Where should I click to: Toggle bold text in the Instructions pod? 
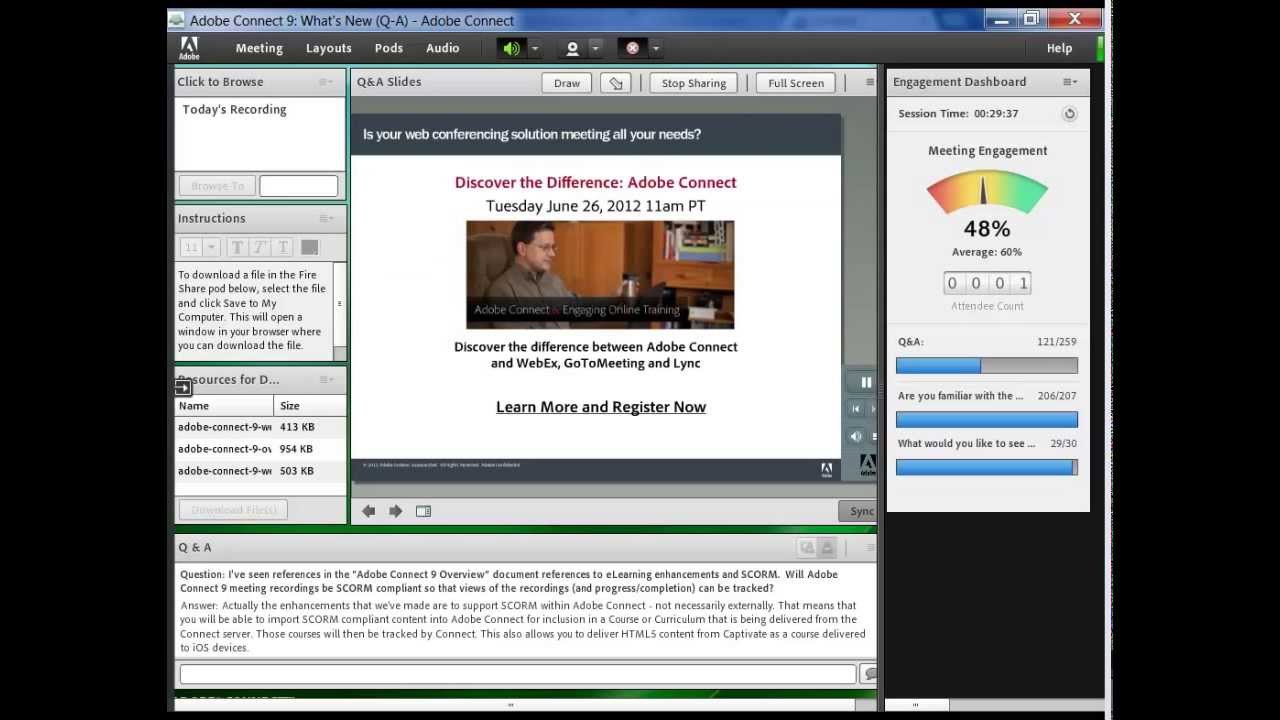tap(237, 247)
